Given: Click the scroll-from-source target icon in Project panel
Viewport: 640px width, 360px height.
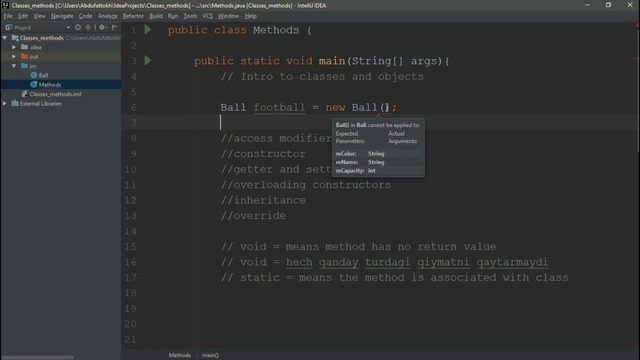Looking at the screenshot, I should click(x=78, y=27).
